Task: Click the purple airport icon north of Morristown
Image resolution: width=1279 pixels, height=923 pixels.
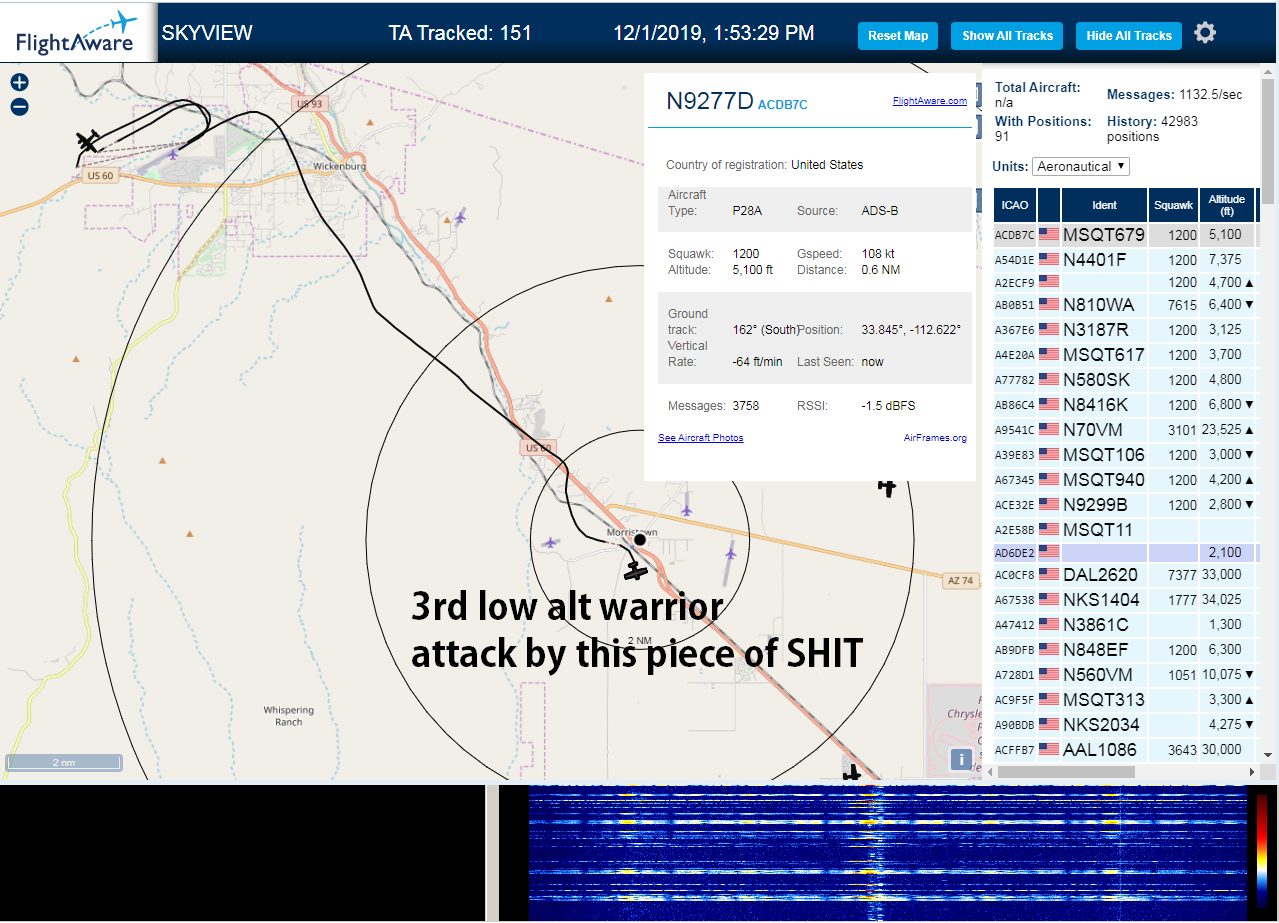Action: click(x=687, y=509)
